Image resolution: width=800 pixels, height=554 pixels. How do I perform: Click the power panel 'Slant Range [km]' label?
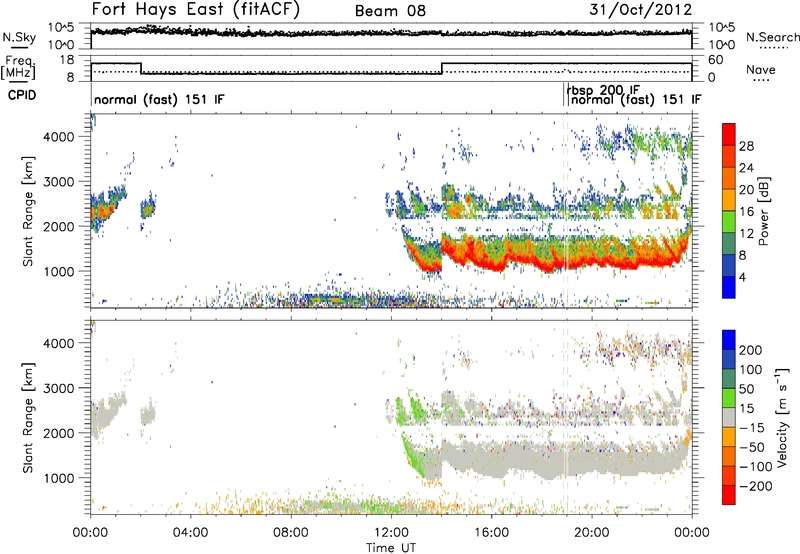(28, 211)
